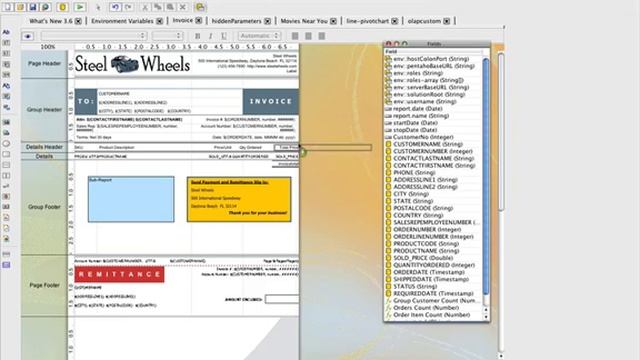Align text left in format toolbar
This screenshot has width=640, height=360.
point(295,36)
